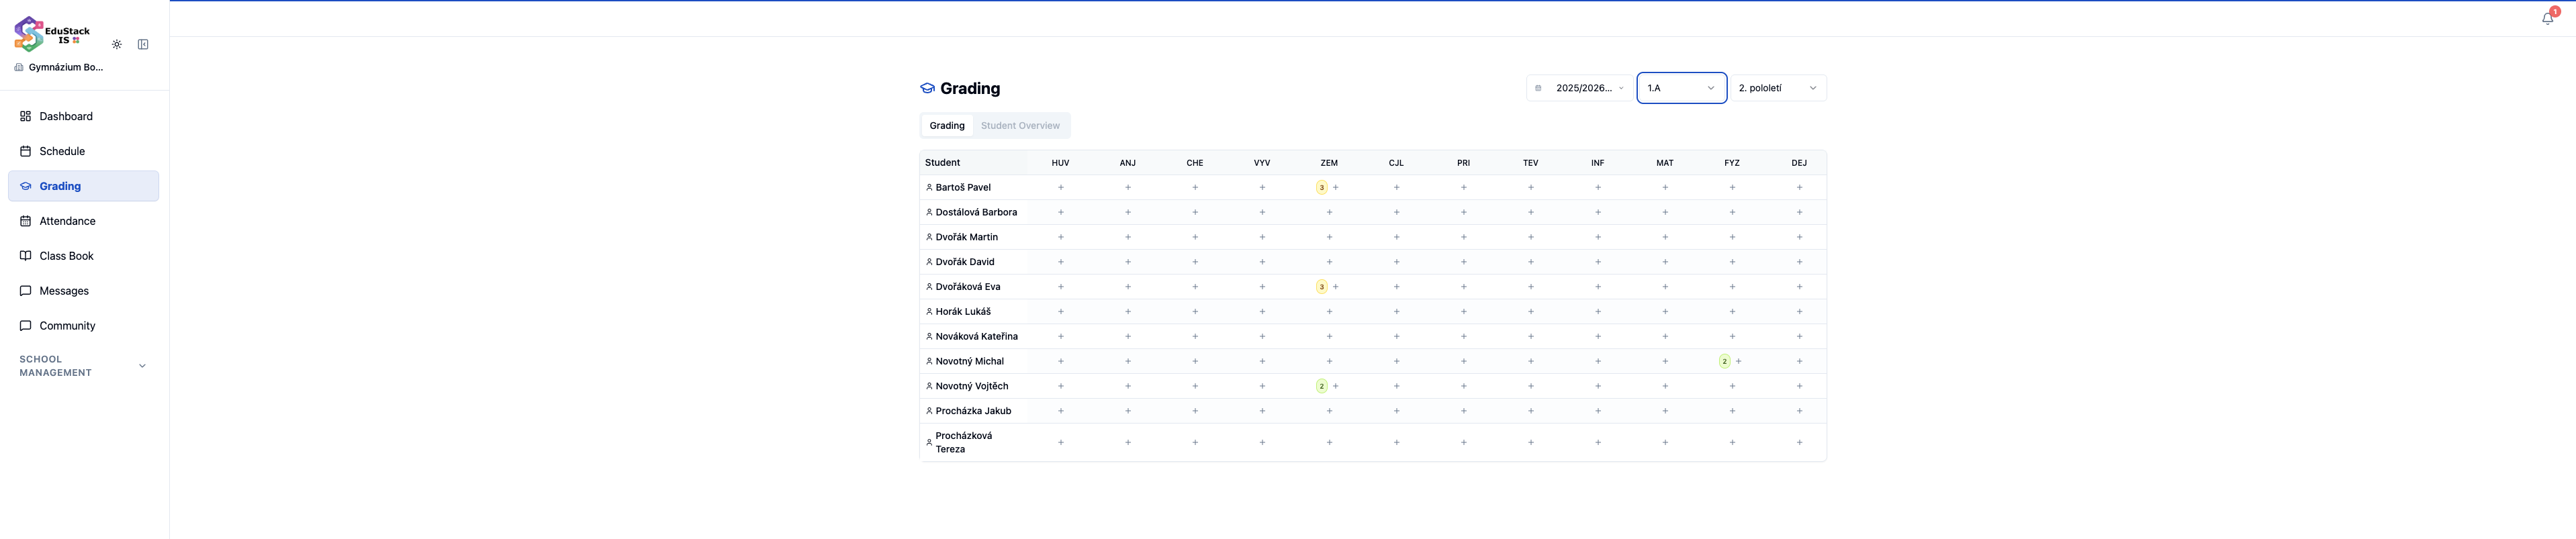
Task: Click the EduStack IS logo
Action: (52, 34)
